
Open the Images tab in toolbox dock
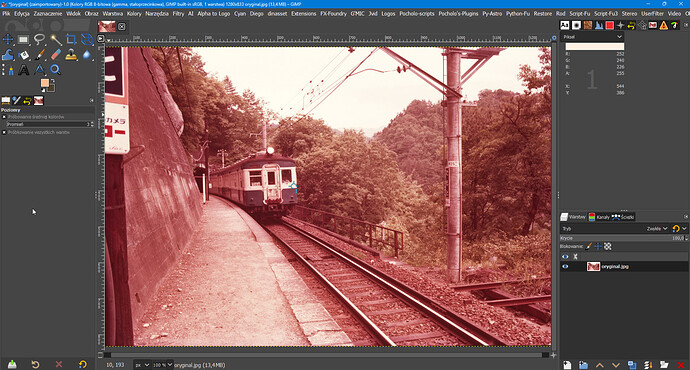click(39, 101)
